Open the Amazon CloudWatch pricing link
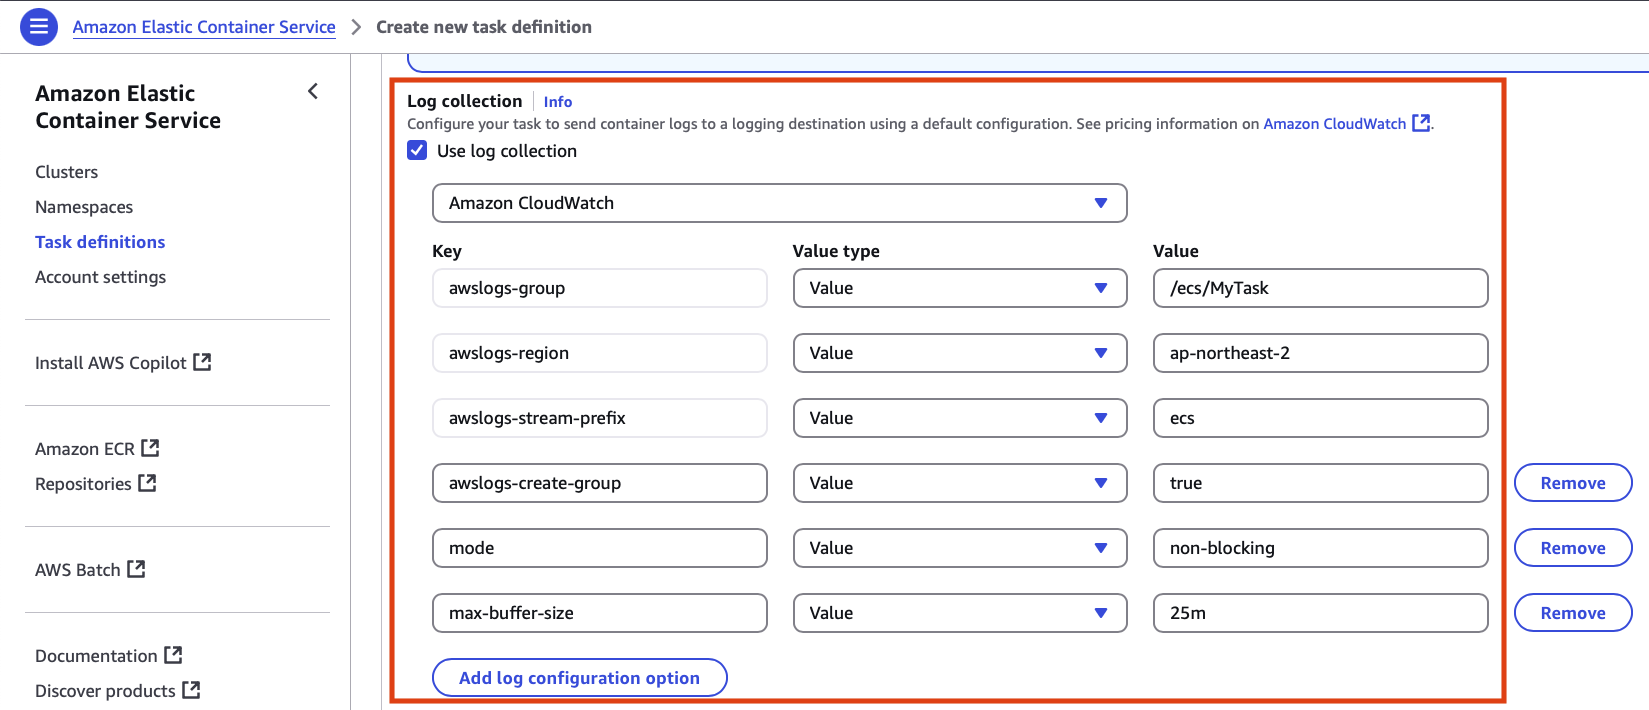This screenshot has width=1649, height=710. click(1334, 124)
